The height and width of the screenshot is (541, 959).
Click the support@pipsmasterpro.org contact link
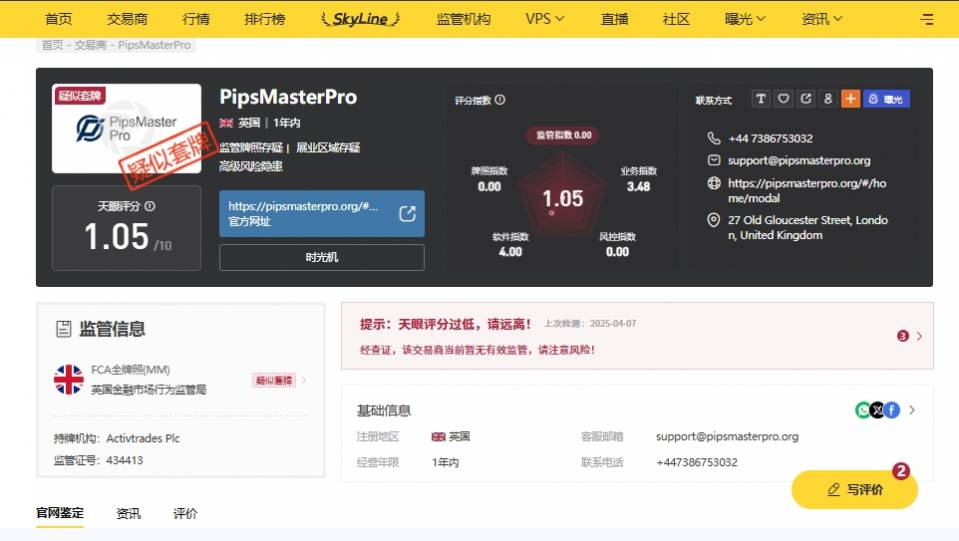pos(799,160)
